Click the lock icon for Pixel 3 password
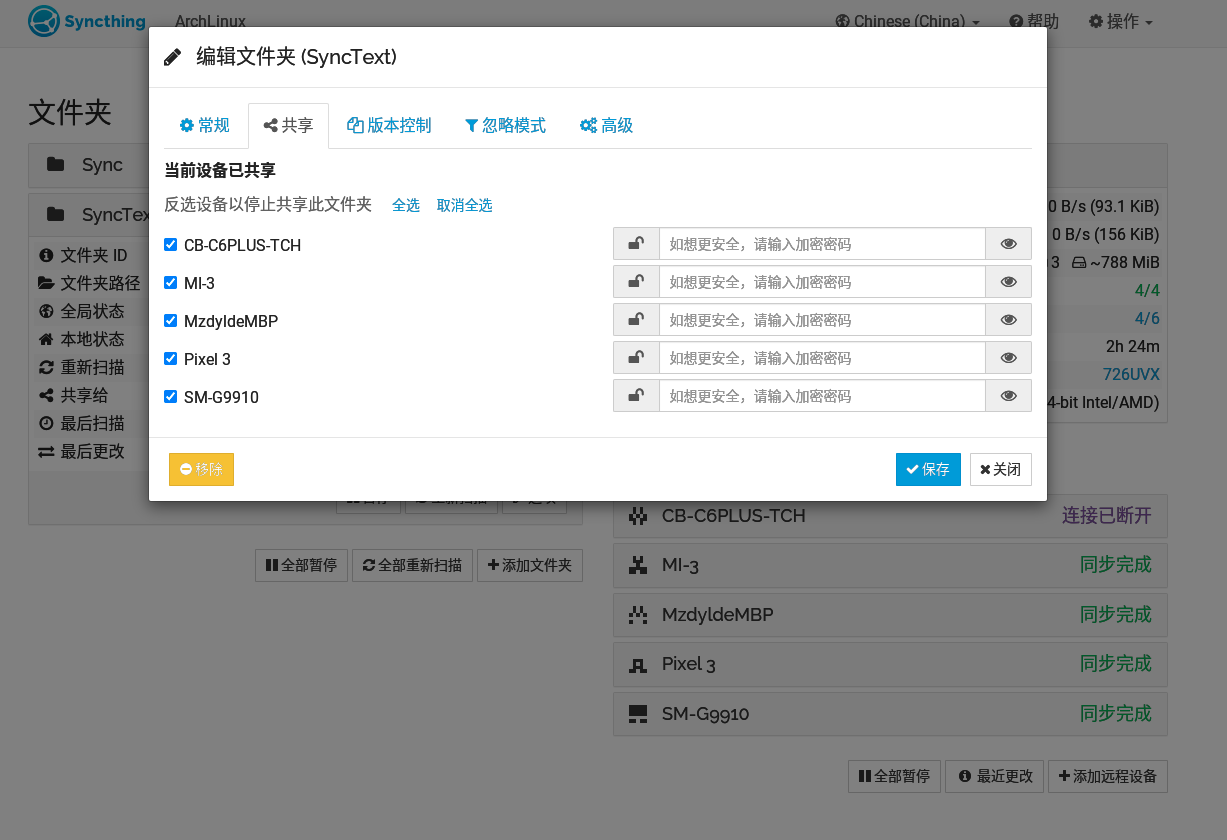The height and width of the screenshot is (840, 1227). (636, 357)
